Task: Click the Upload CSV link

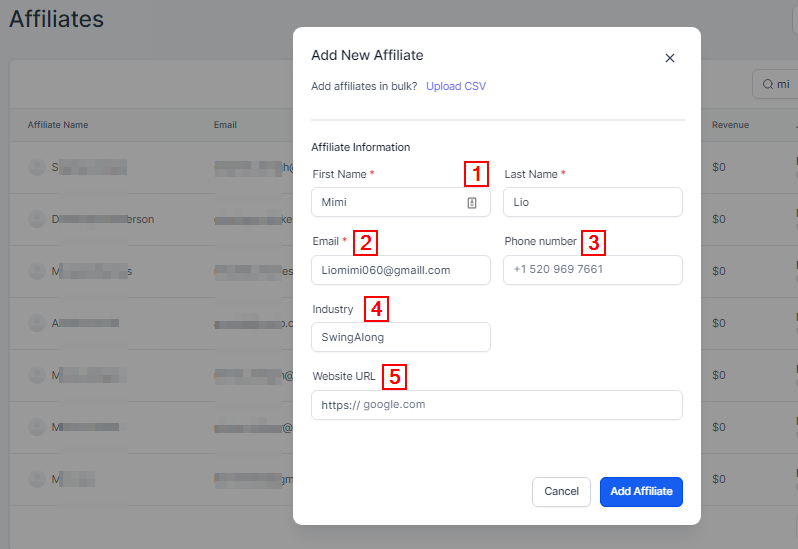Action: tap(456, 86)
